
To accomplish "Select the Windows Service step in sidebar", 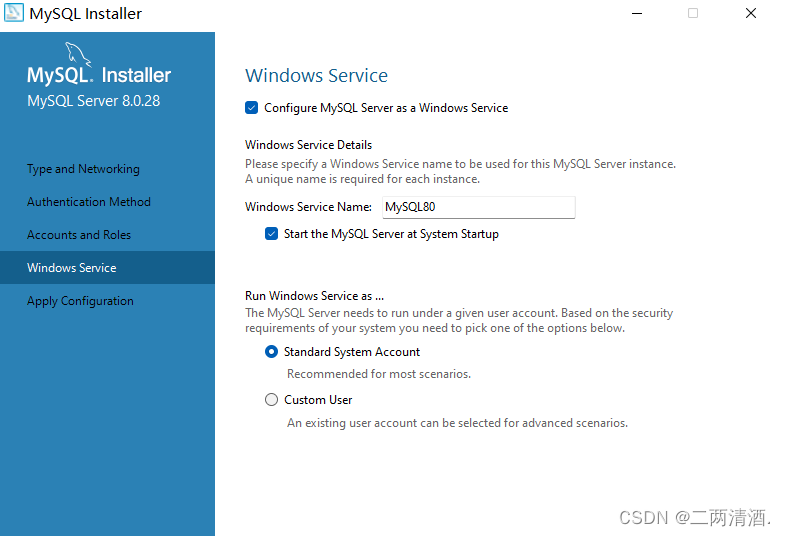I will (x=107, y=268).
